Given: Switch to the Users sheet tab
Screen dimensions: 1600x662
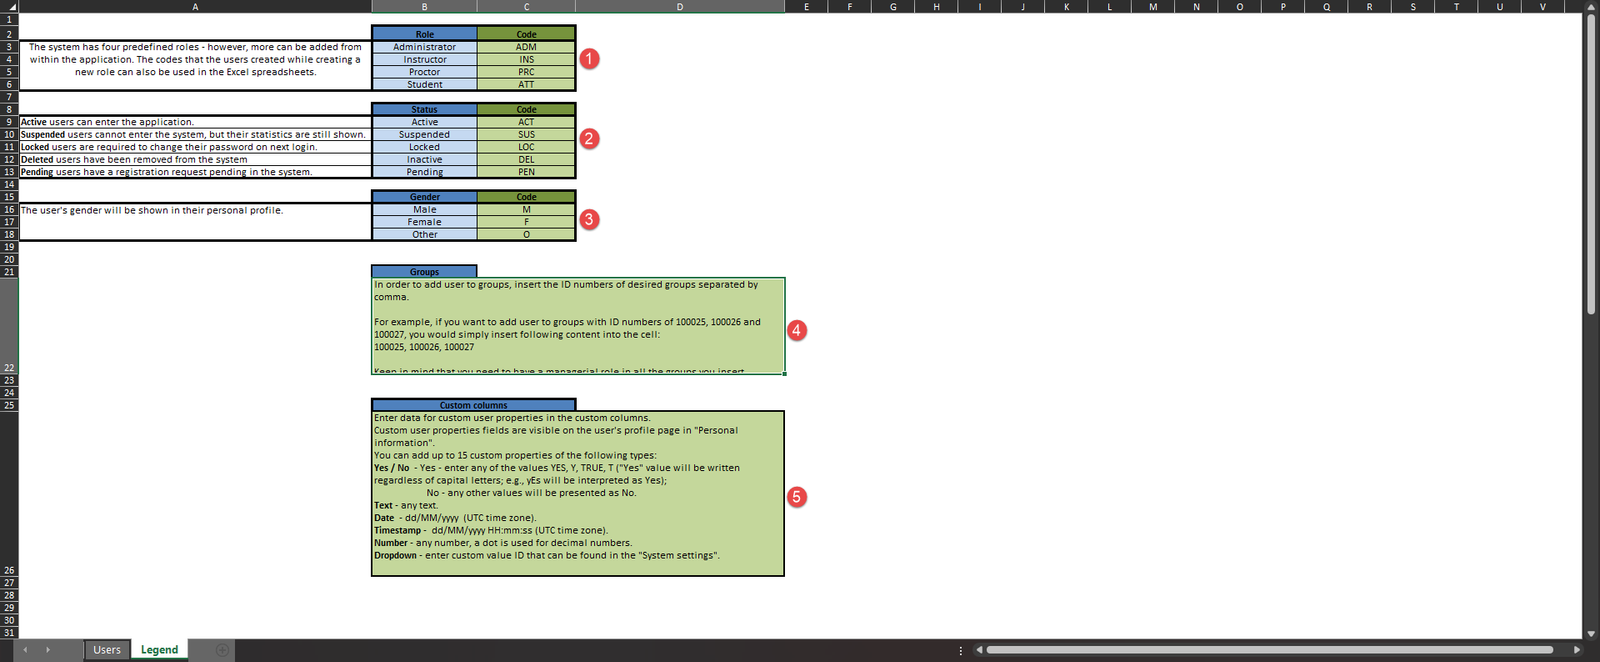Looking at the screenshot, I should 107,650.
